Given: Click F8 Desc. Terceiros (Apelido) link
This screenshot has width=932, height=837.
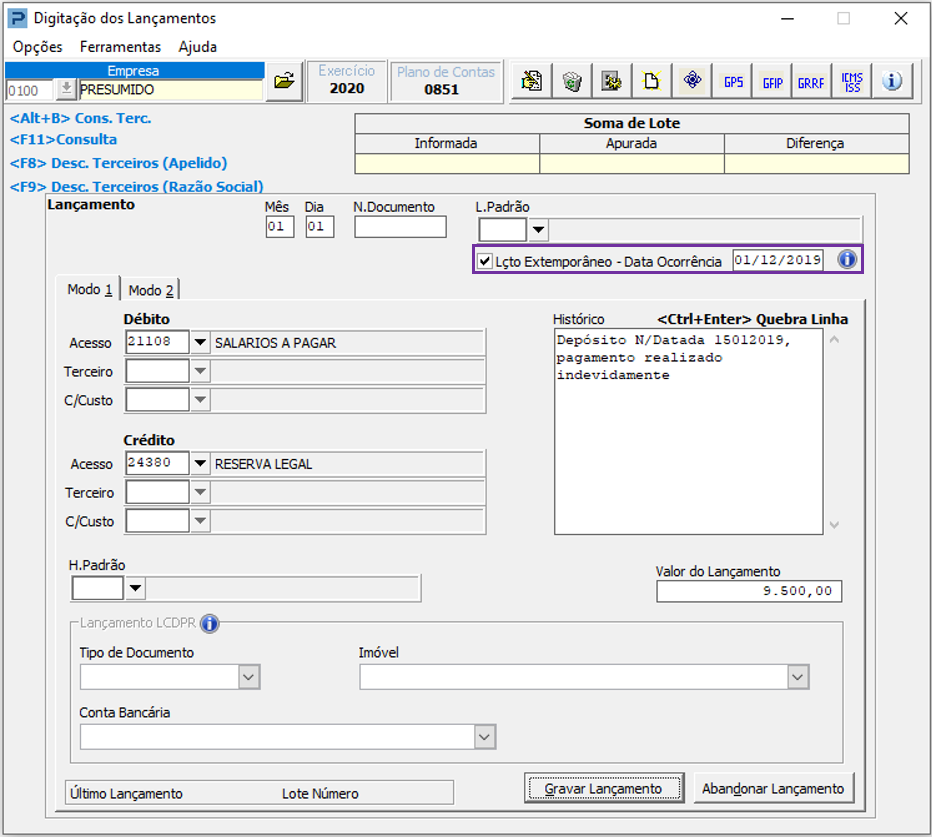Looking at the screenshot, I should pos(118,163).
